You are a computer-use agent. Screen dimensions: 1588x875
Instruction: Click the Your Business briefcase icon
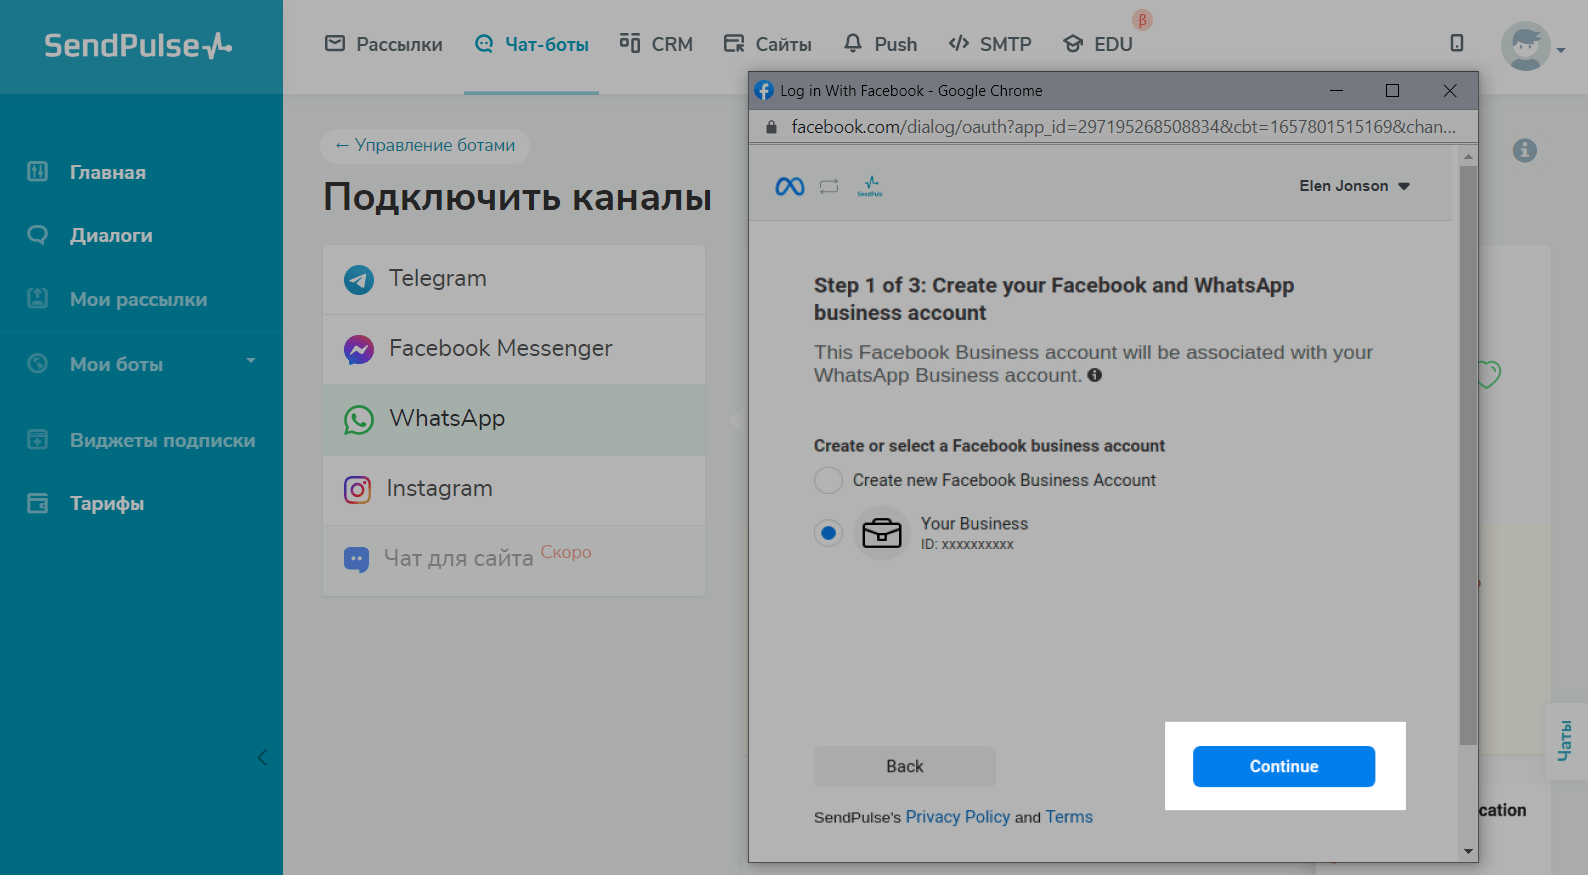coord(882,533)
